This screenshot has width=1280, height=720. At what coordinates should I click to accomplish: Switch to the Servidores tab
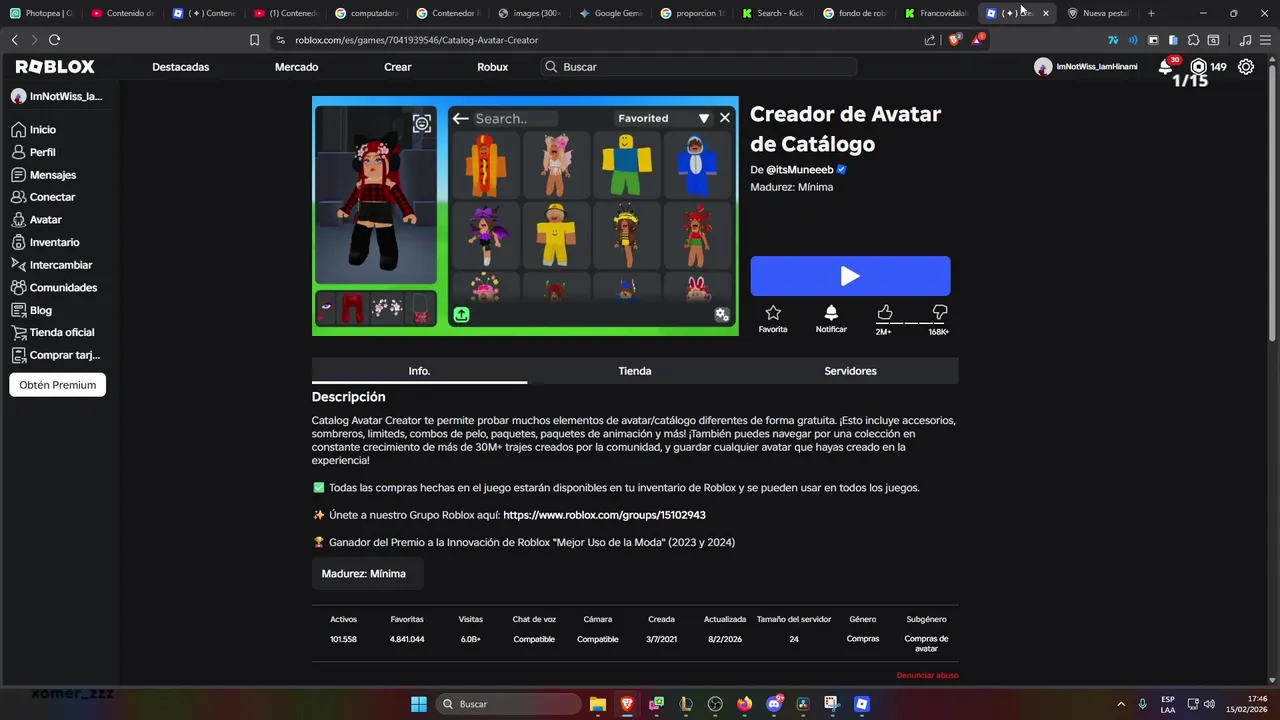click(x=850, y=371)
